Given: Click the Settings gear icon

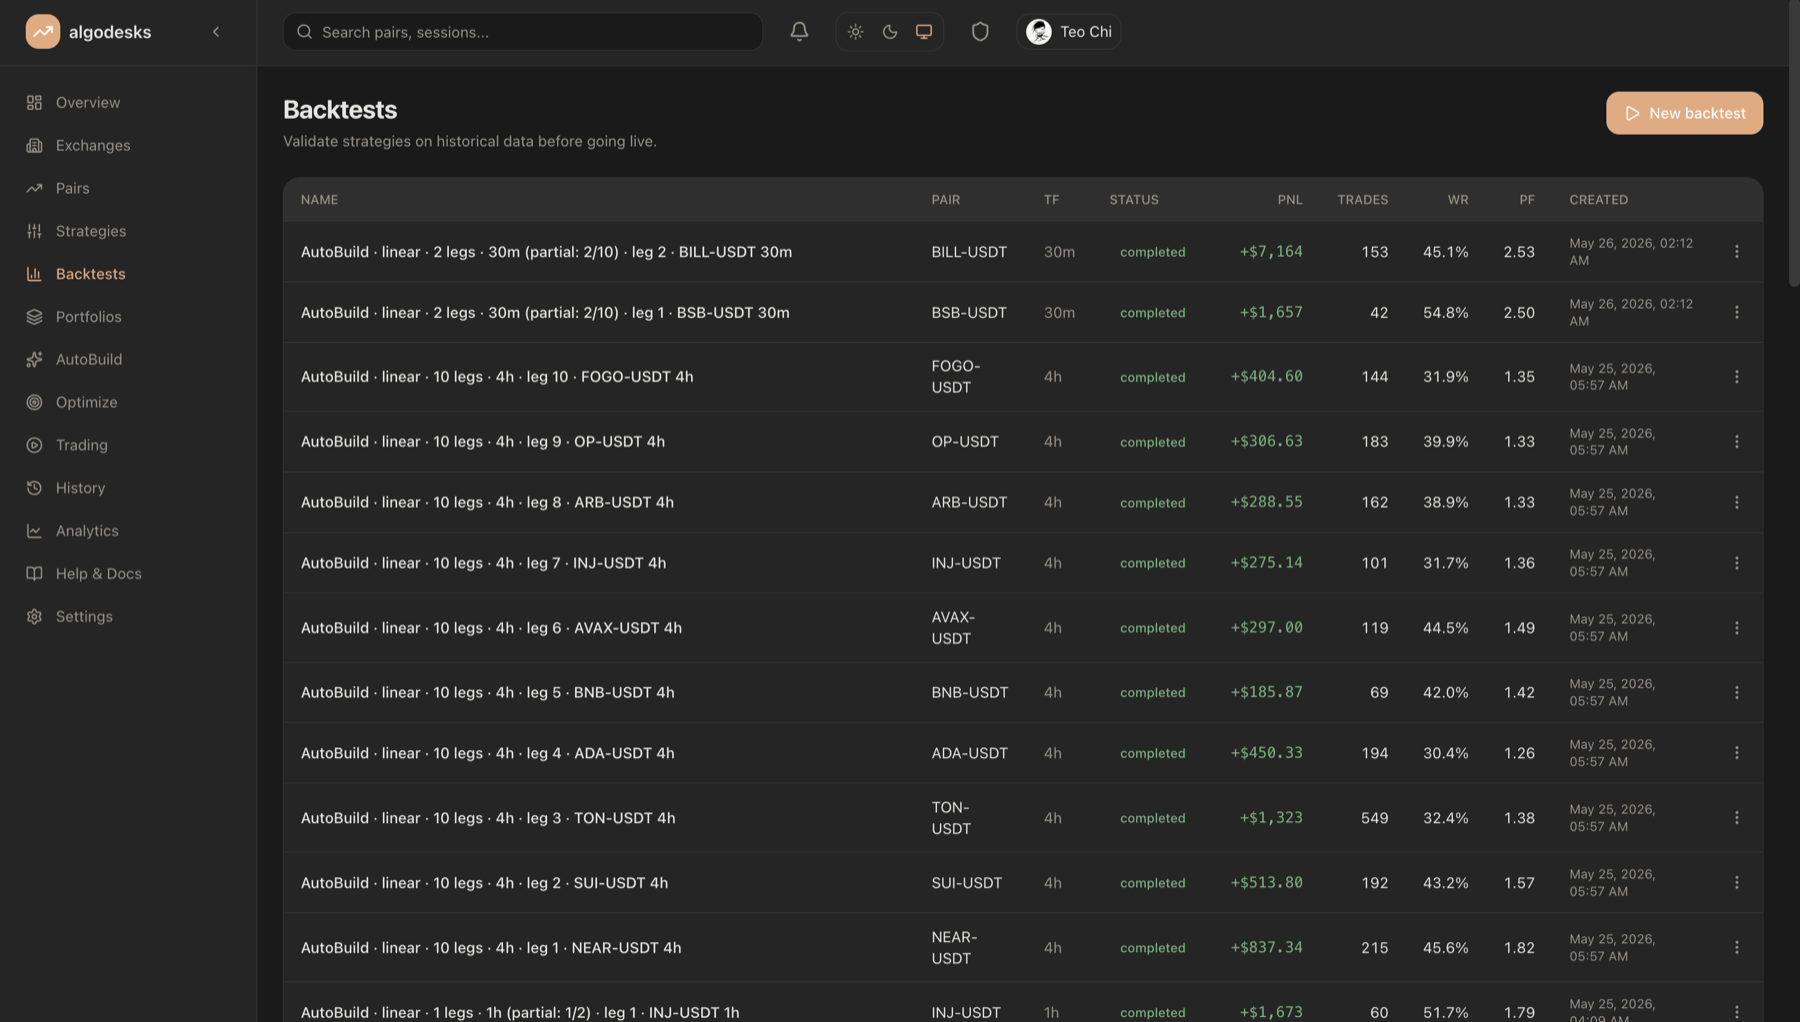Looking at the screenshot, I should pos(34,617).
